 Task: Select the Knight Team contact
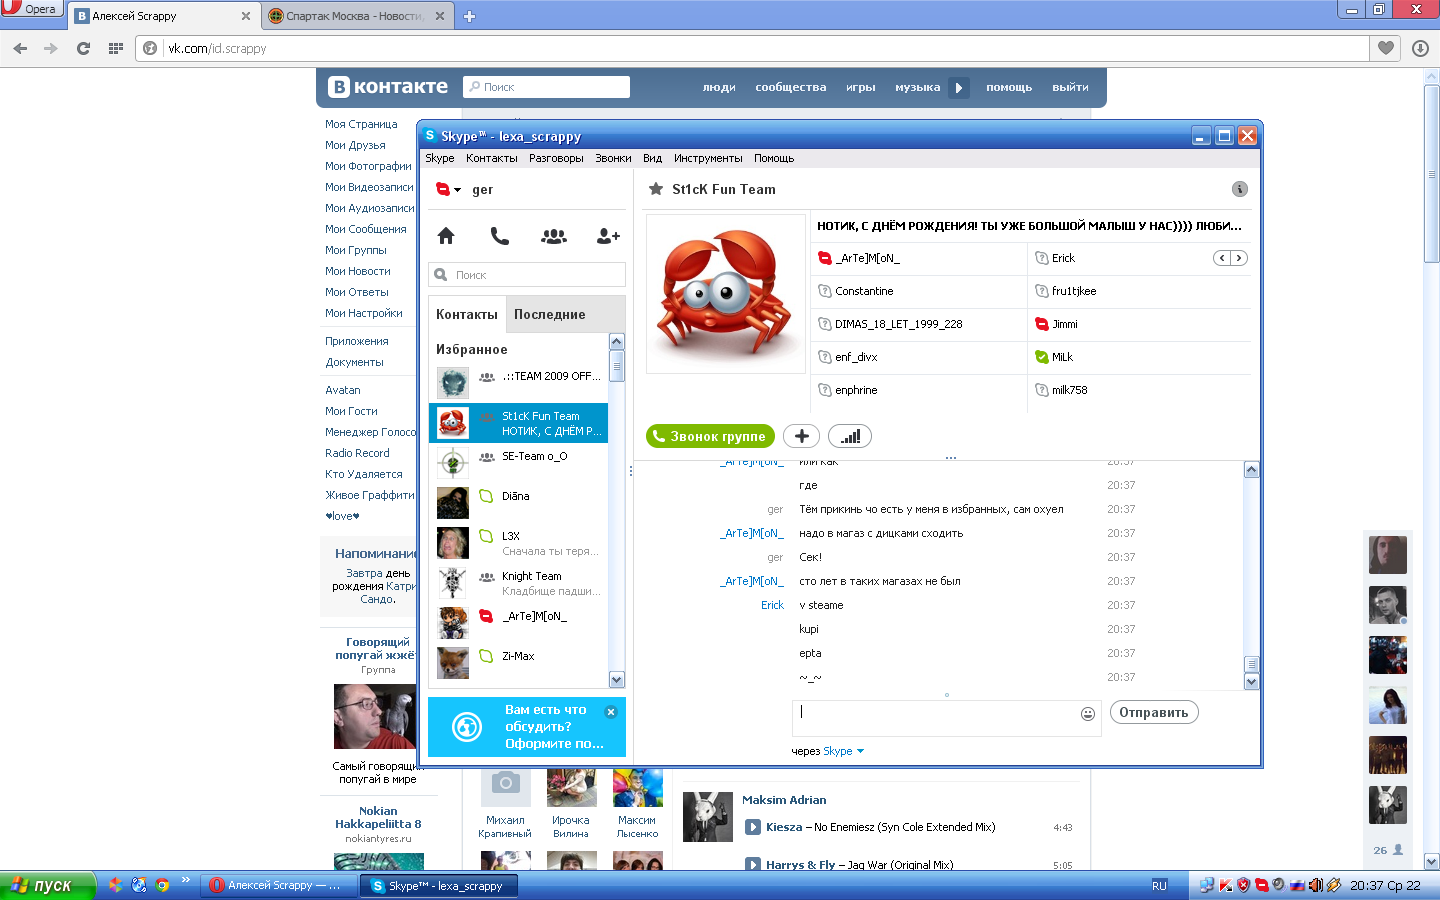(x=518, y=583)
